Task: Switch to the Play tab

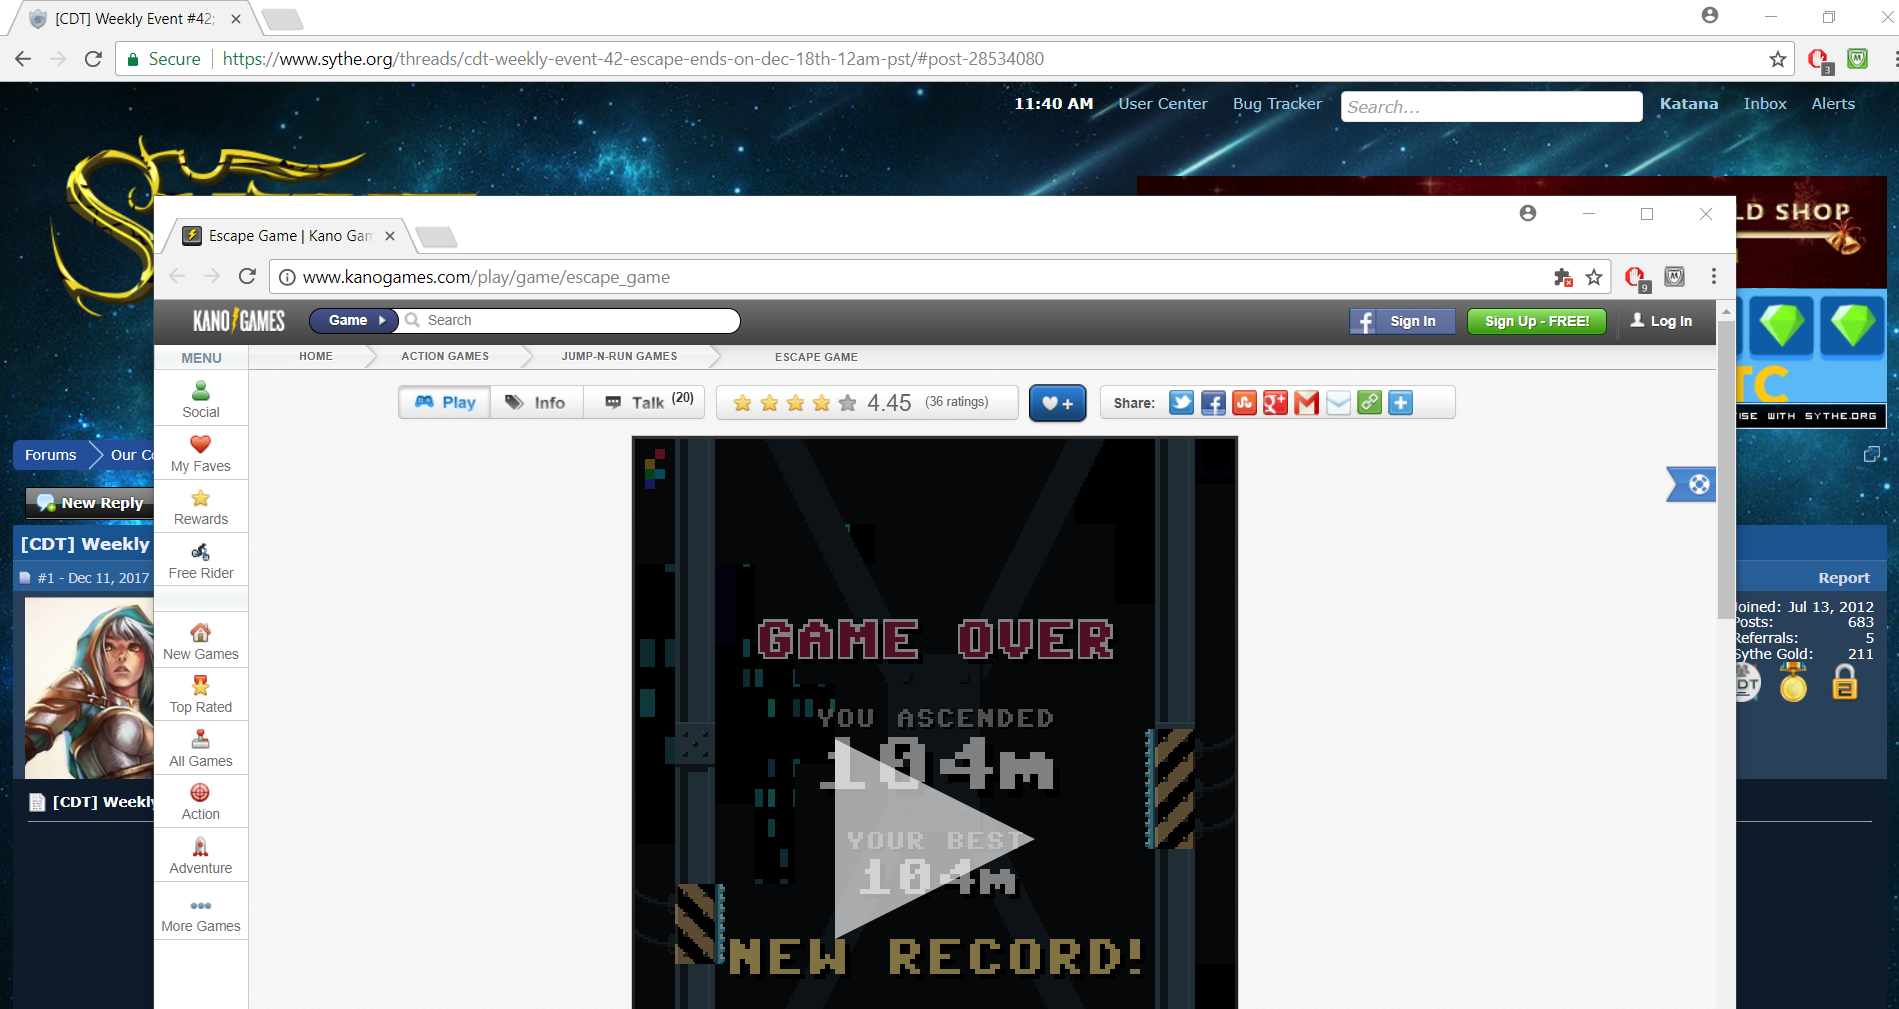Action: (x=445, y=402)
